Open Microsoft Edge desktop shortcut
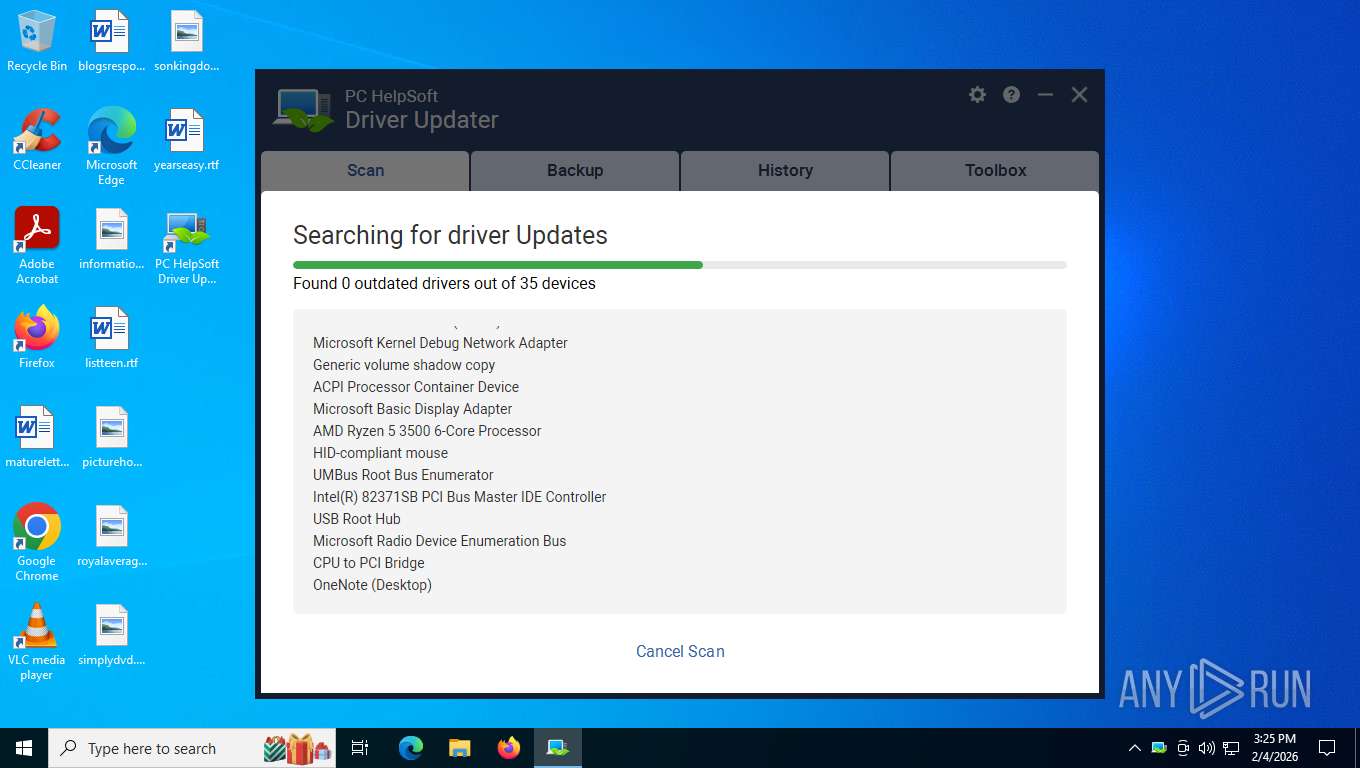This screenshot has height=768, width=1360. click(111, 147)
